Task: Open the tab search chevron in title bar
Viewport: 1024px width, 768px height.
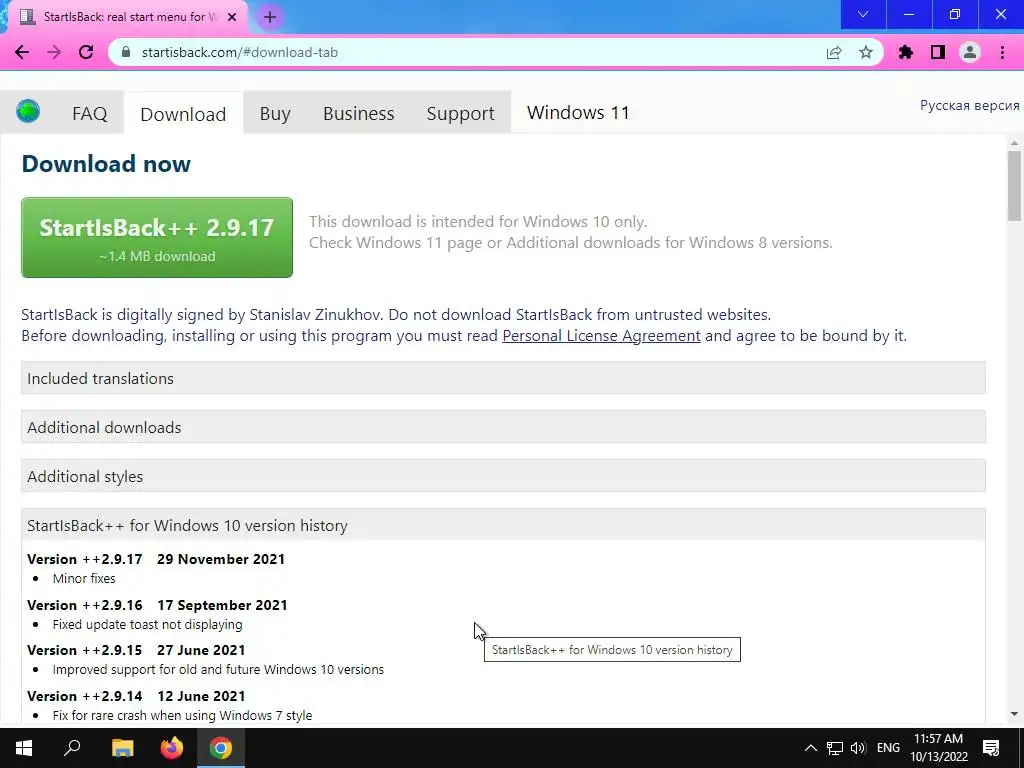Action: [x=863, y=14]
